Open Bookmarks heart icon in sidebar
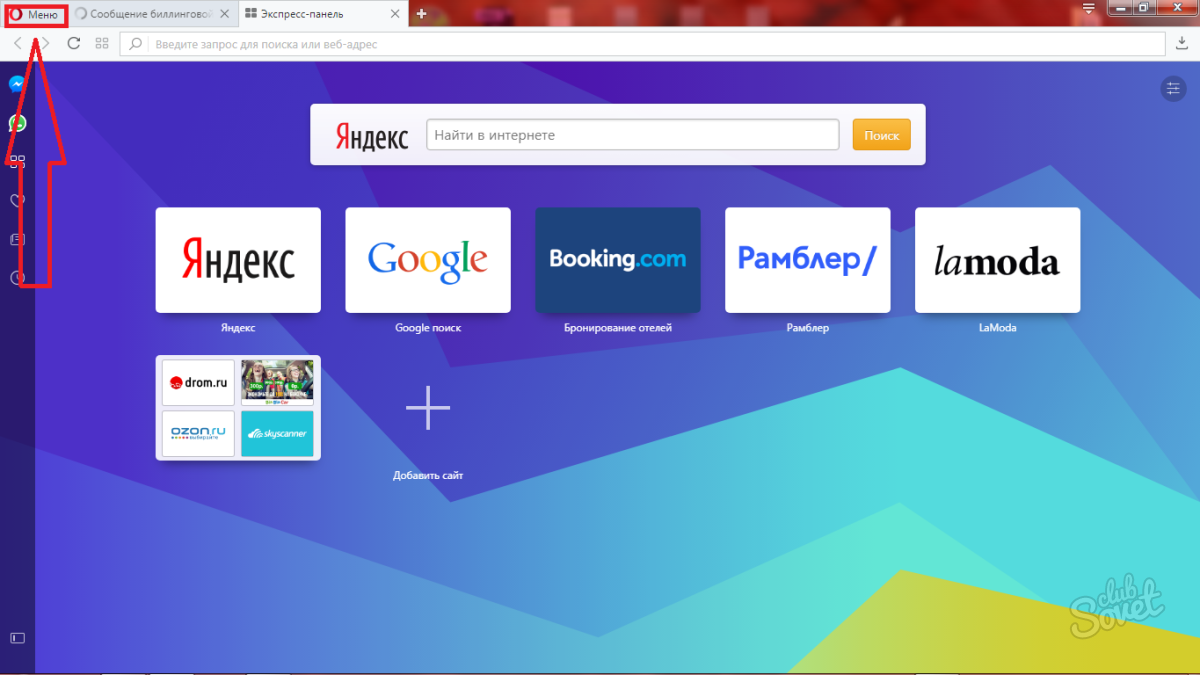 17,200
